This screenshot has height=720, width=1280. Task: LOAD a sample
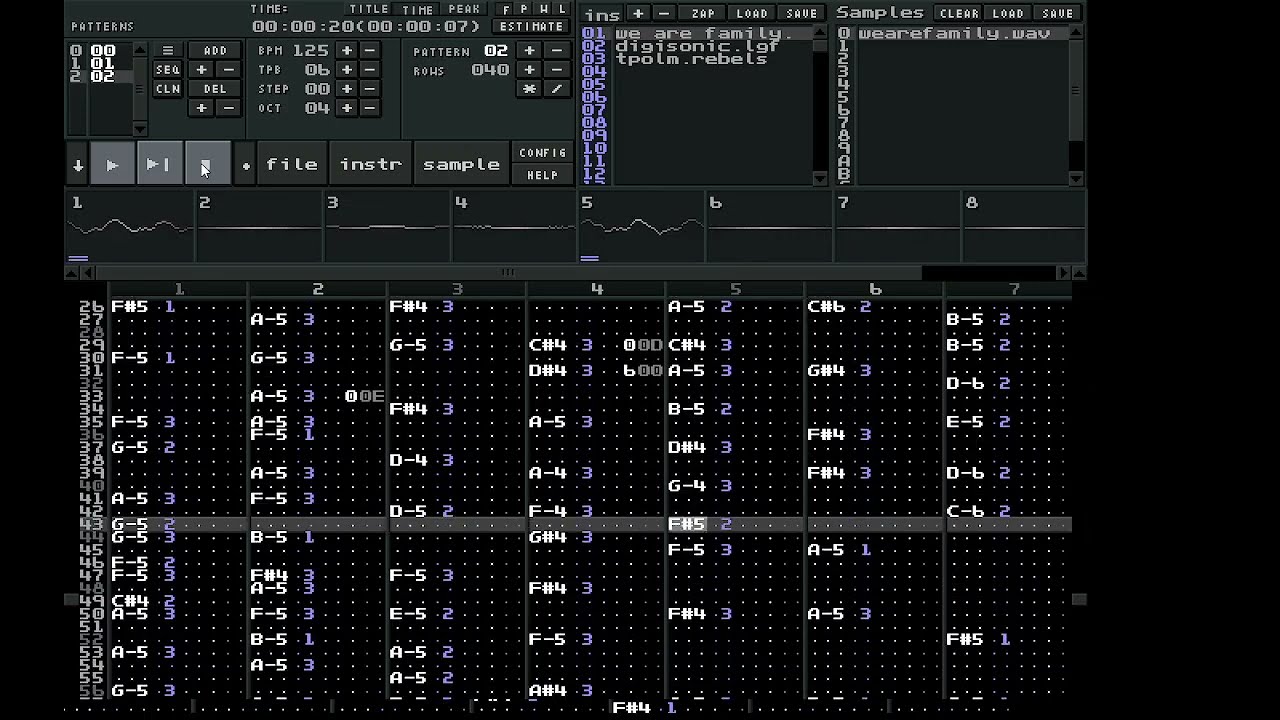[x=1008, y=13]
